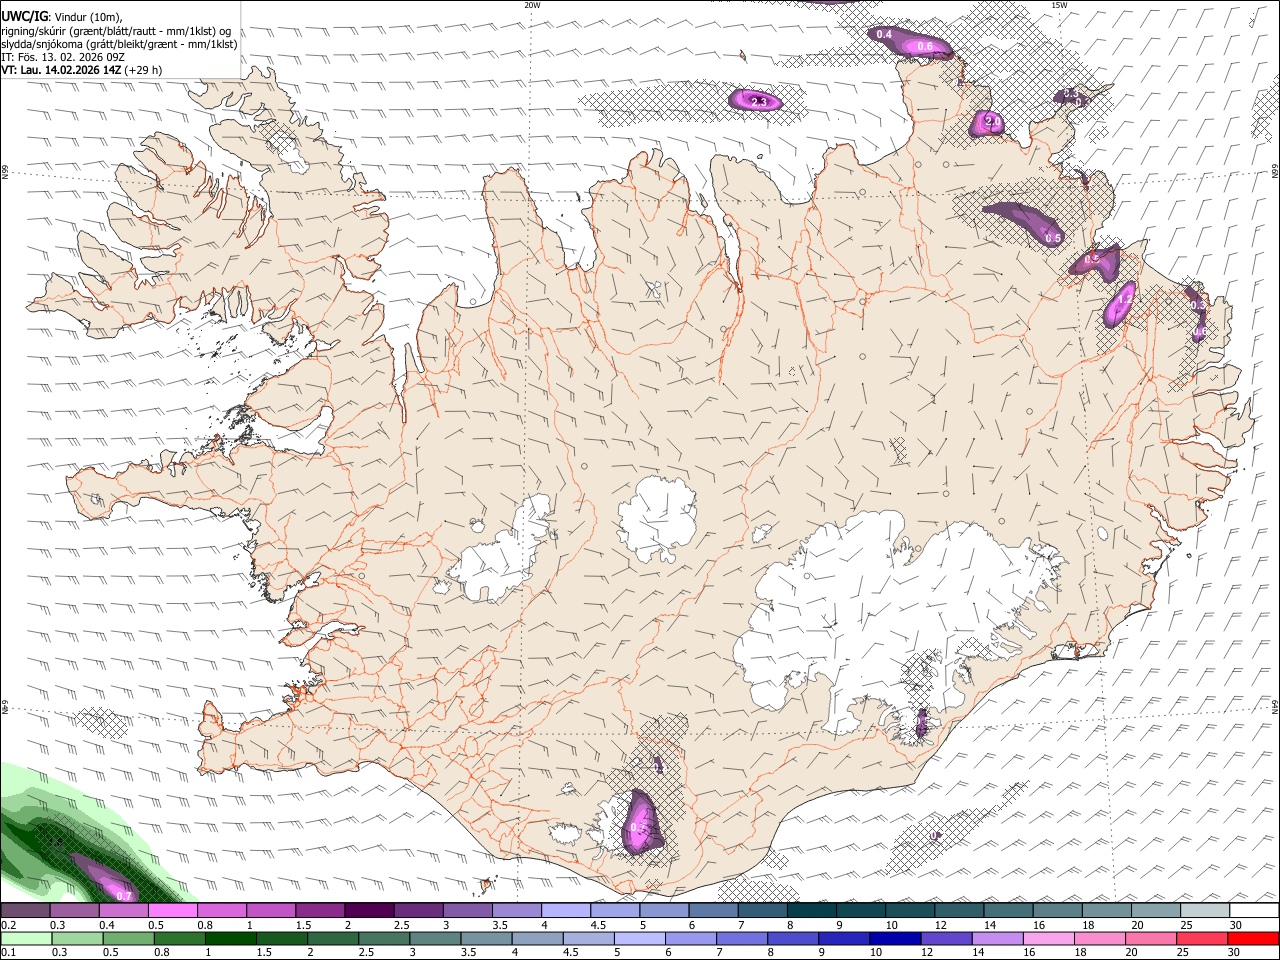Pick light pink lower swatch between 16 and 18
The width and height of the screenshot is (1280, 960).
tap(1049, 939)
